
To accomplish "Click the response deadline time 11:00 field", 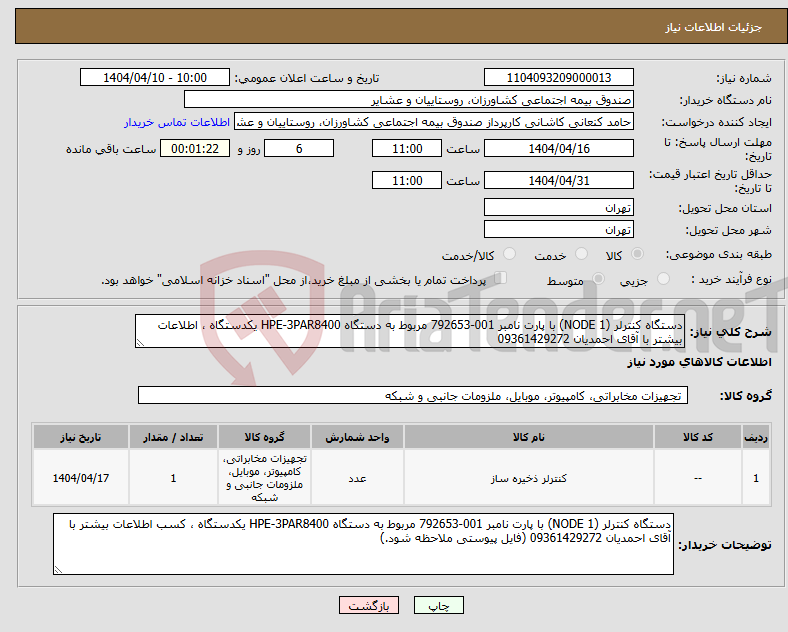I will tap(407, 149).
